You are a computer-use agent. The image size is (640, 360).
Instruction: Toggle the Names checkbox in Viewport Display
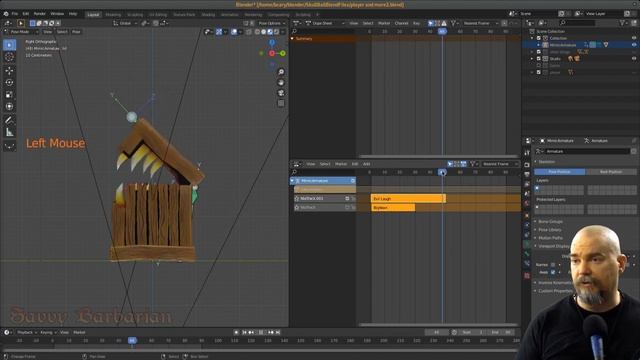[x=553, y=265]
